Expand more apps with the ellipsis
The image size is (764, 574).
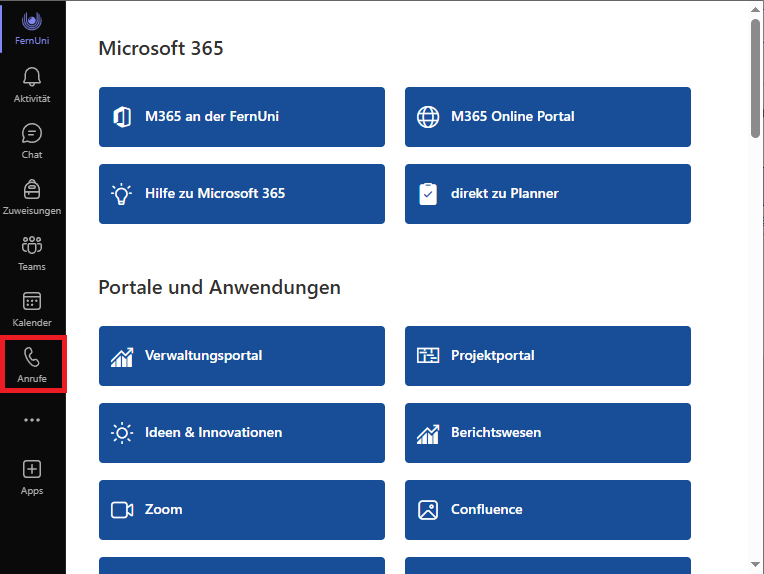tap(32, 420)
